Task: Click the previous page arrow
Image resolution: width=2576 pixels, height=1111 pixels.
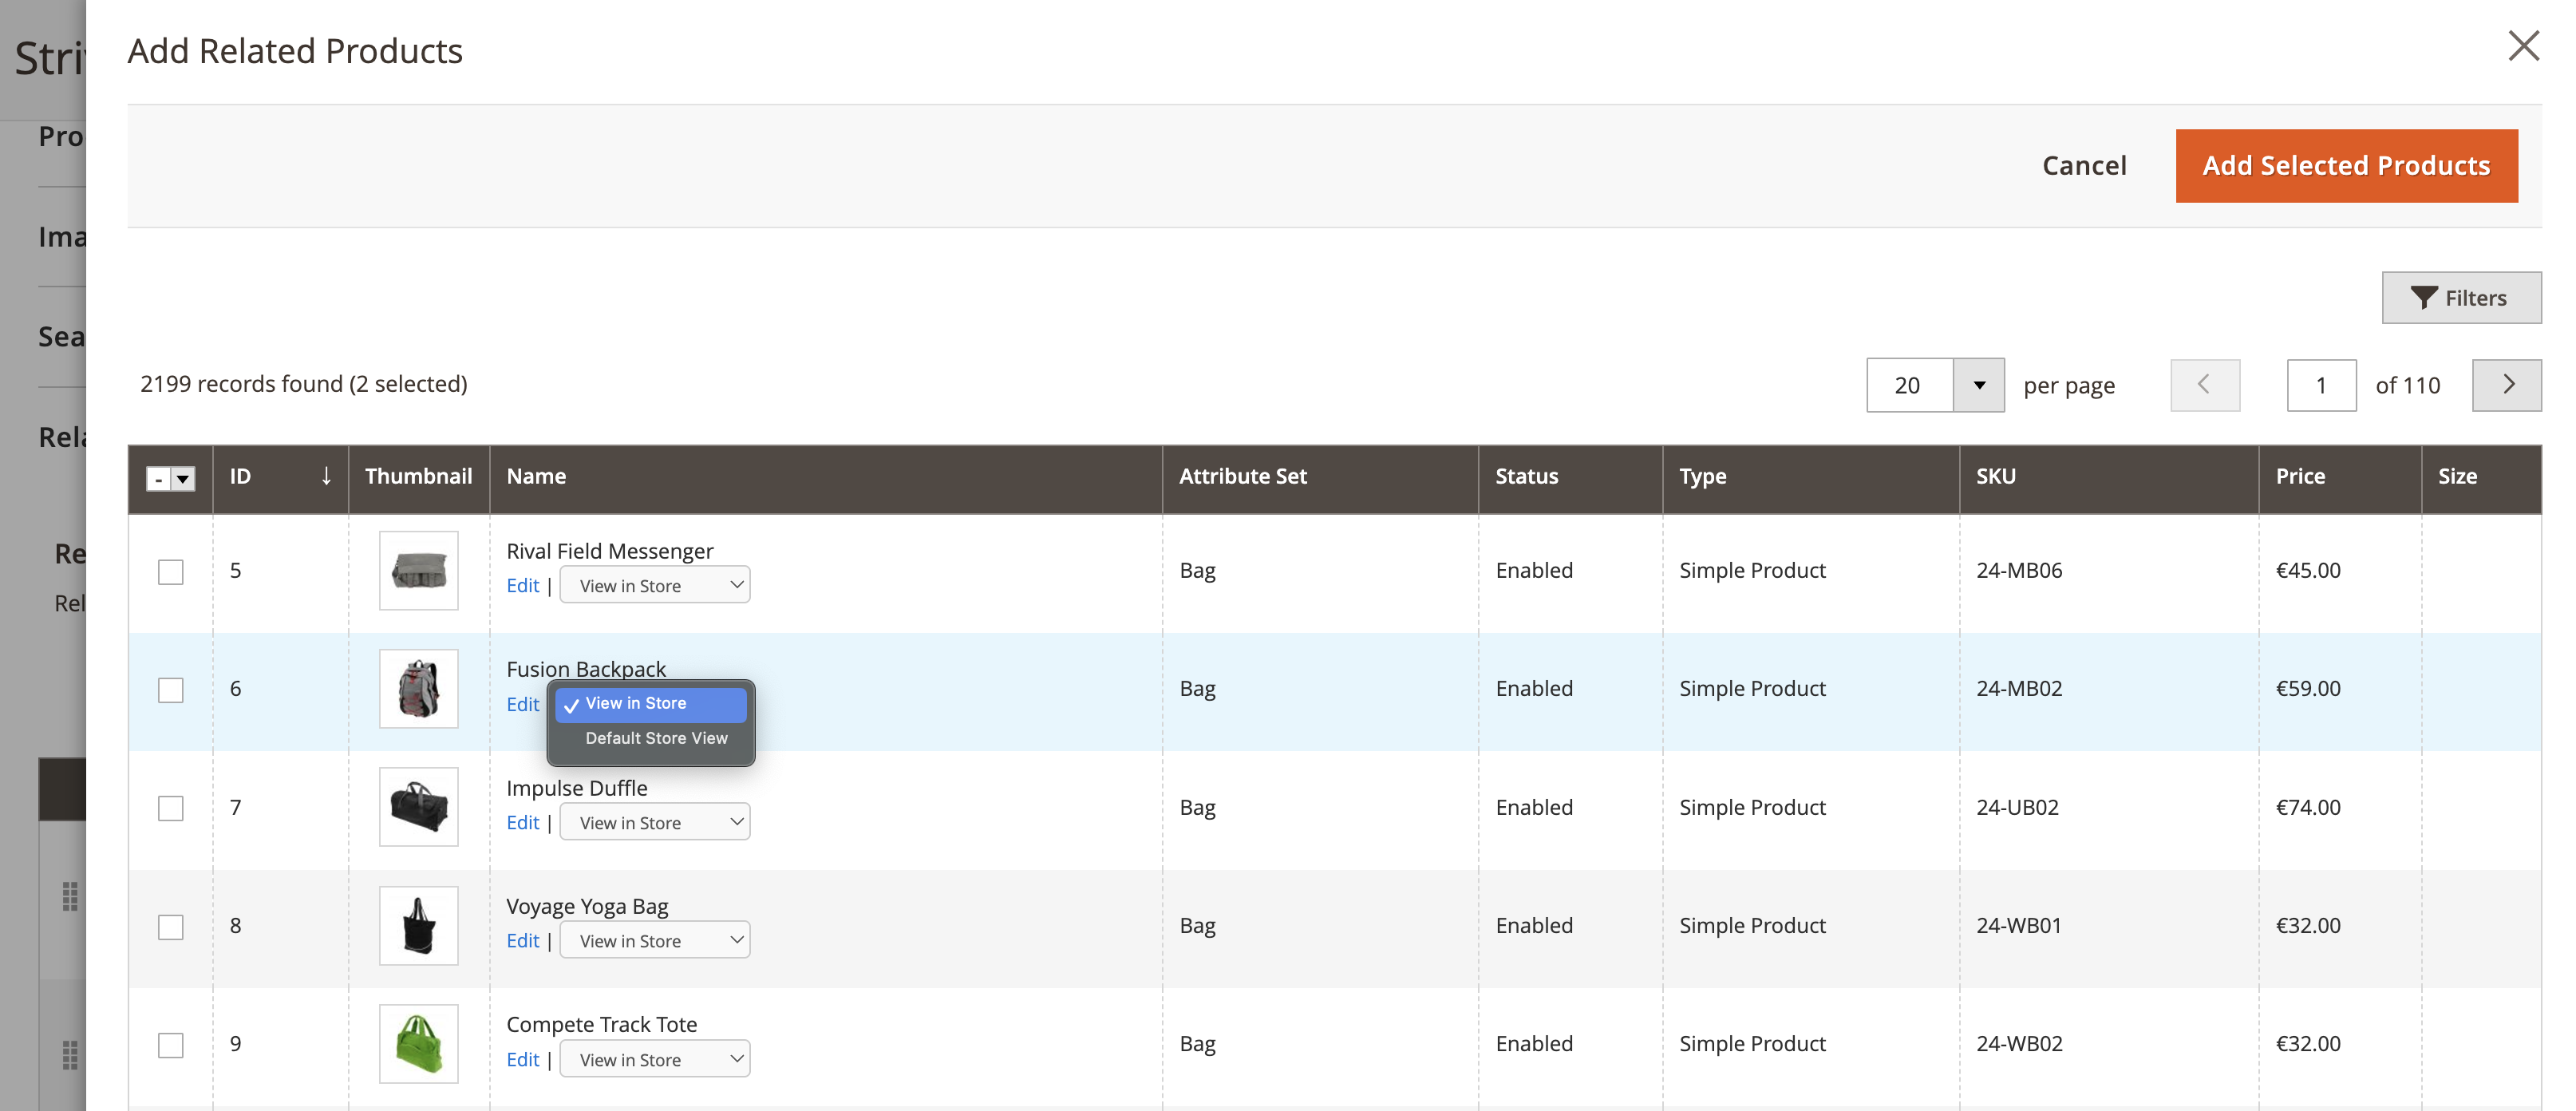Action: [x=2204, y=385]
